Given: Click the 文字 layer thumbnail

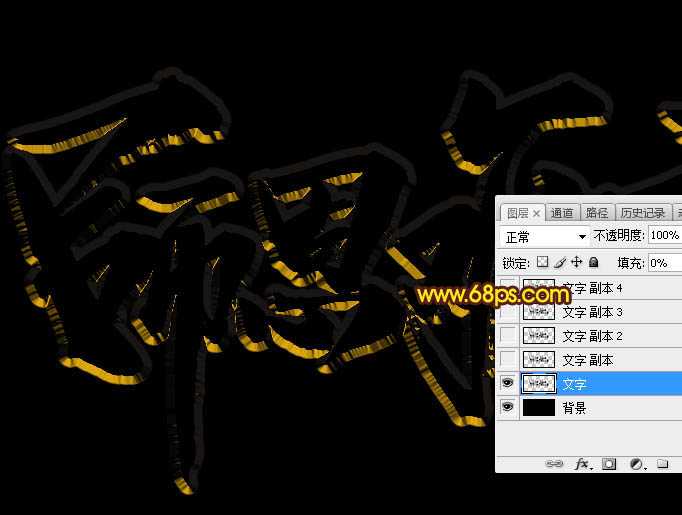Looking at the screenshot, I should [538, 384].
